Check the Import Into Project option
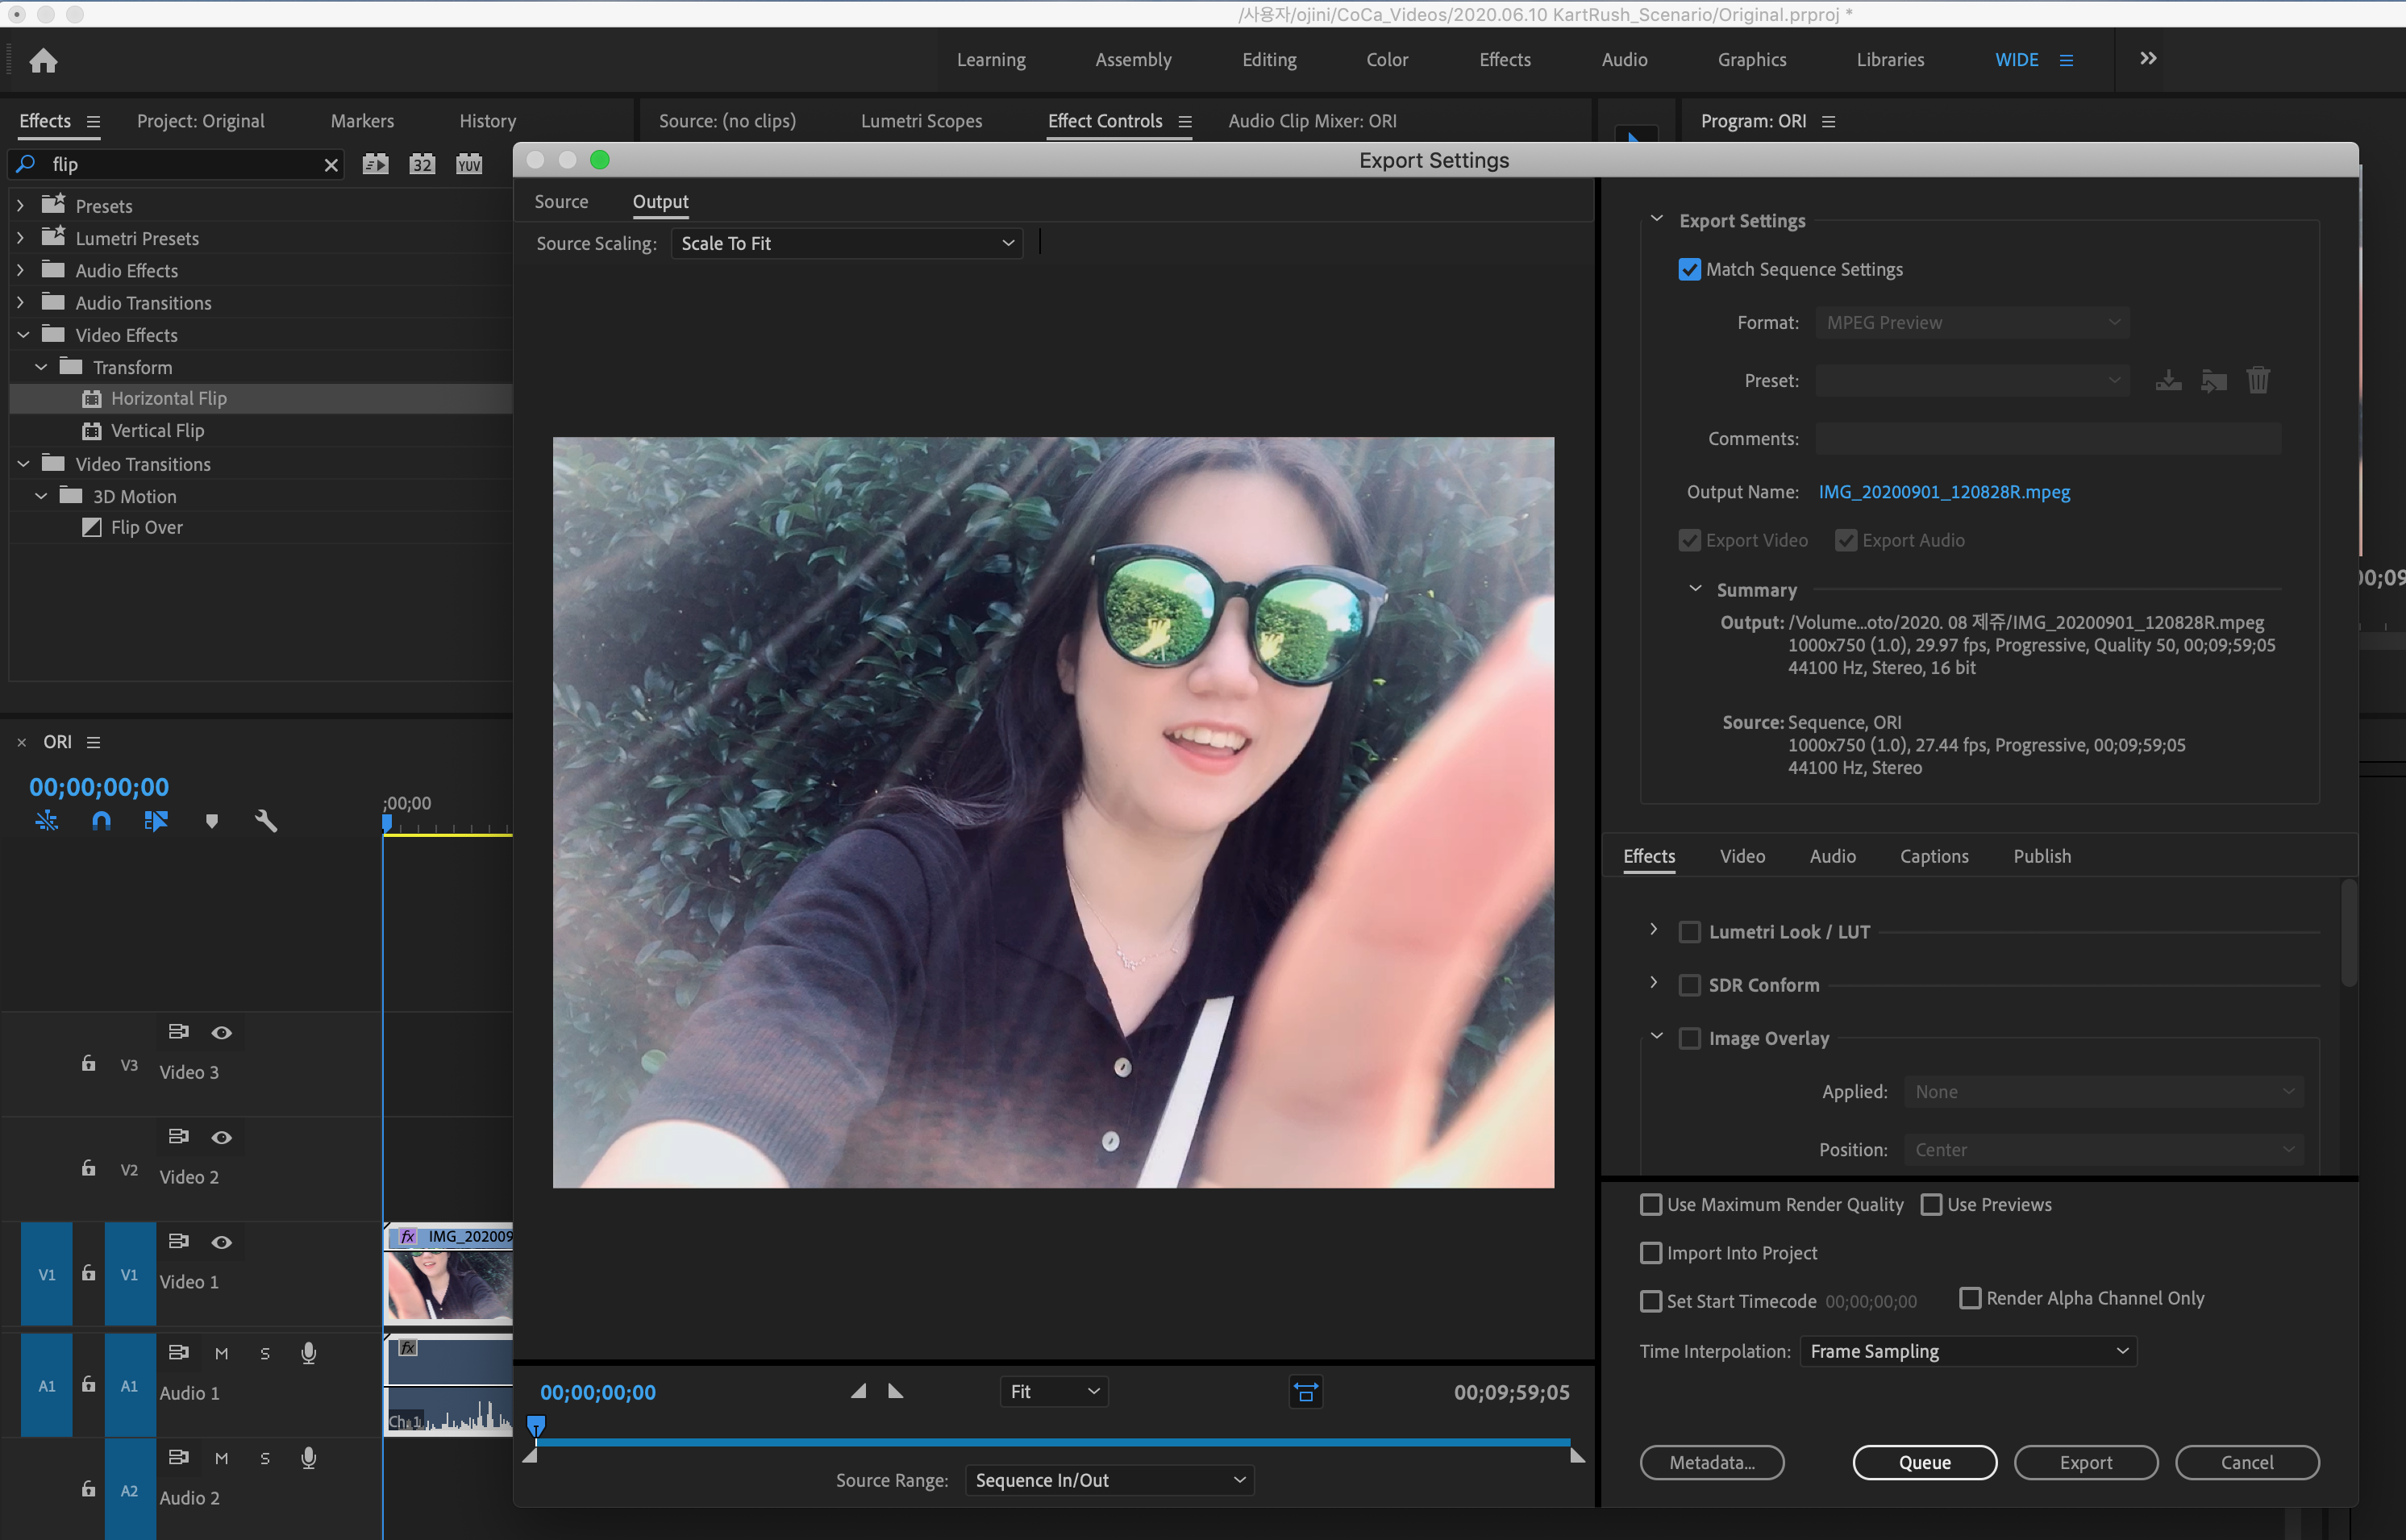 click(x=1651, y=1252)
